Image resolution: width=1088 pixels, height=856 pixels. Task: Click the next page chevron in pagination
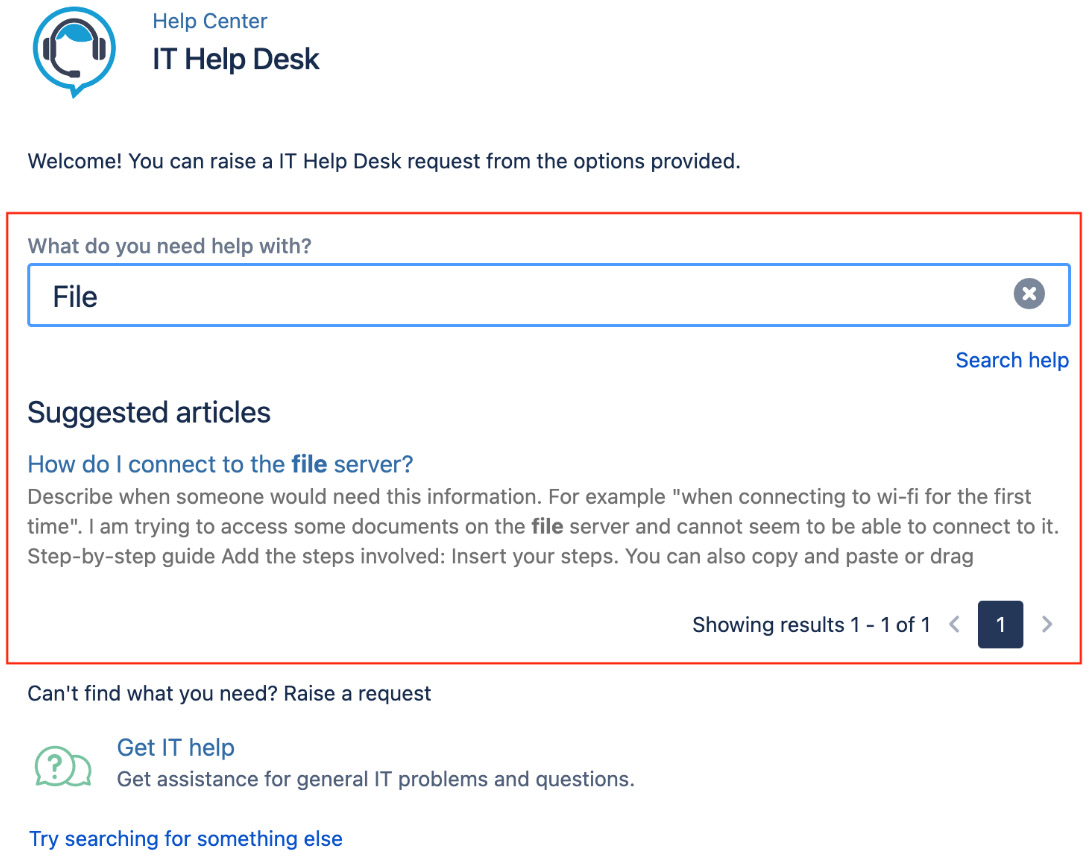[x=1047, y=624]
